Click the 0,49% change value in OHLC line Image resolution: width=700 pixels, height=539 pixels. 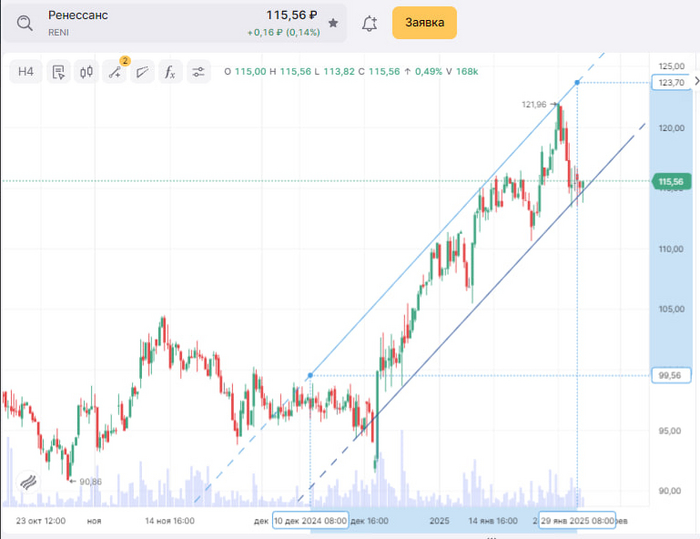(x=429, y=71)
